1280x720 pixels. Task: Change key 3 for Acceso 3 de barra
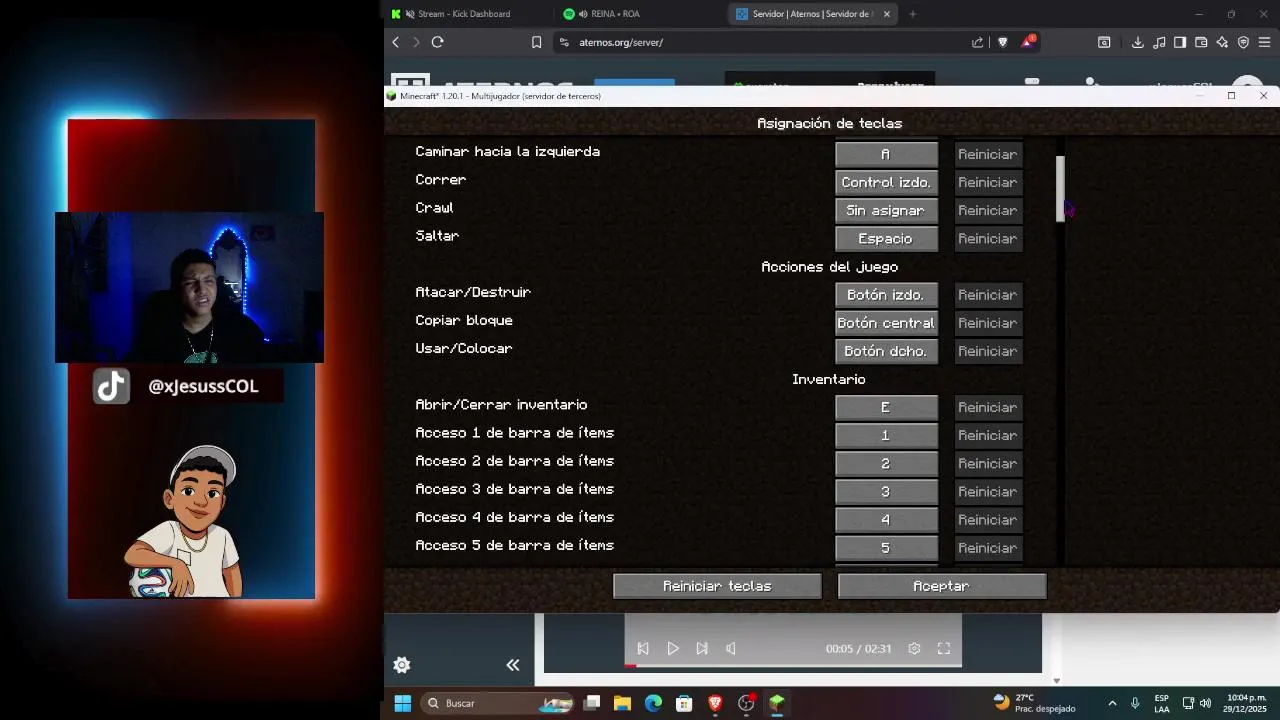[x=886, y=491]
